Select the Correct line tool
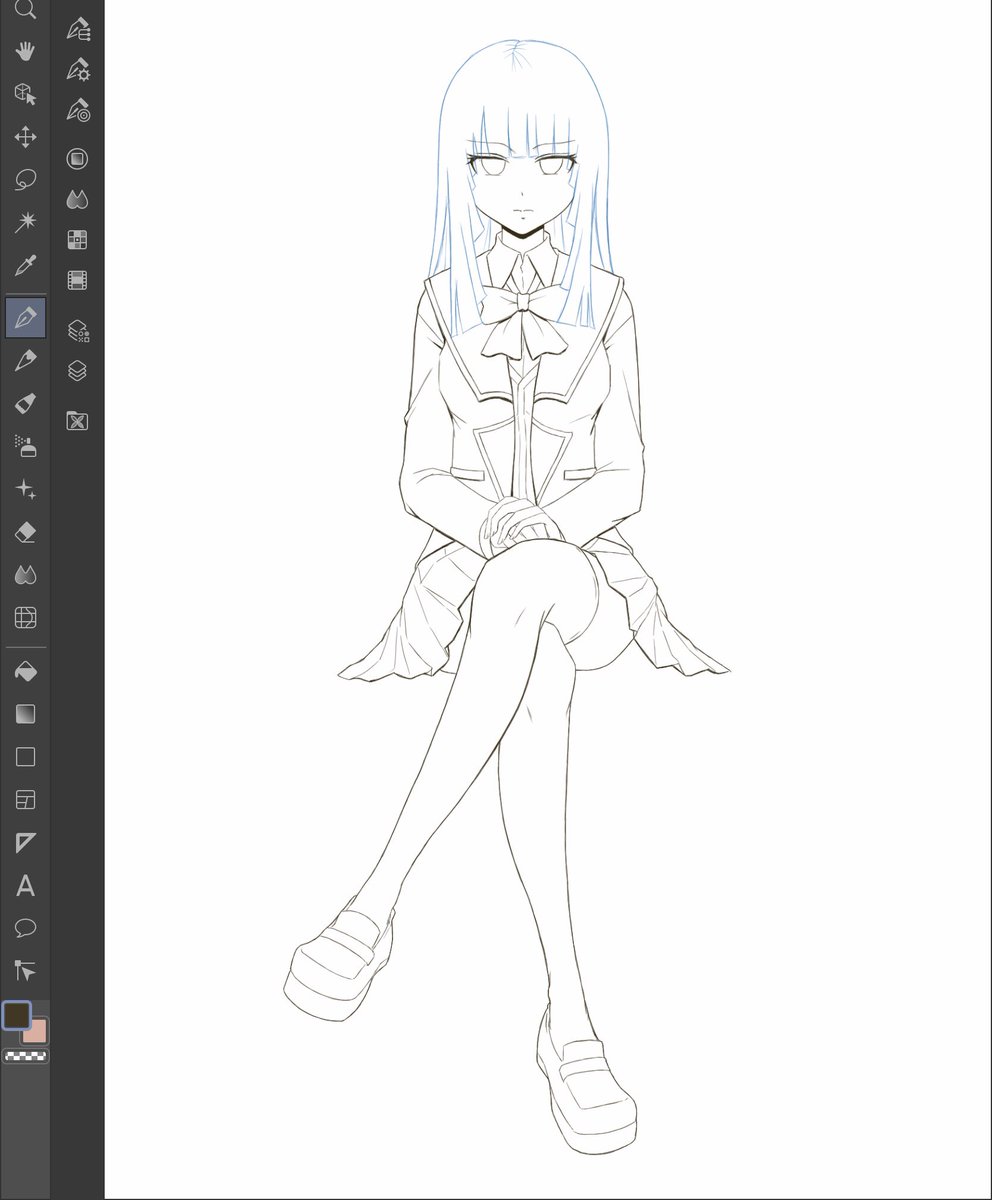 [26, 970]
